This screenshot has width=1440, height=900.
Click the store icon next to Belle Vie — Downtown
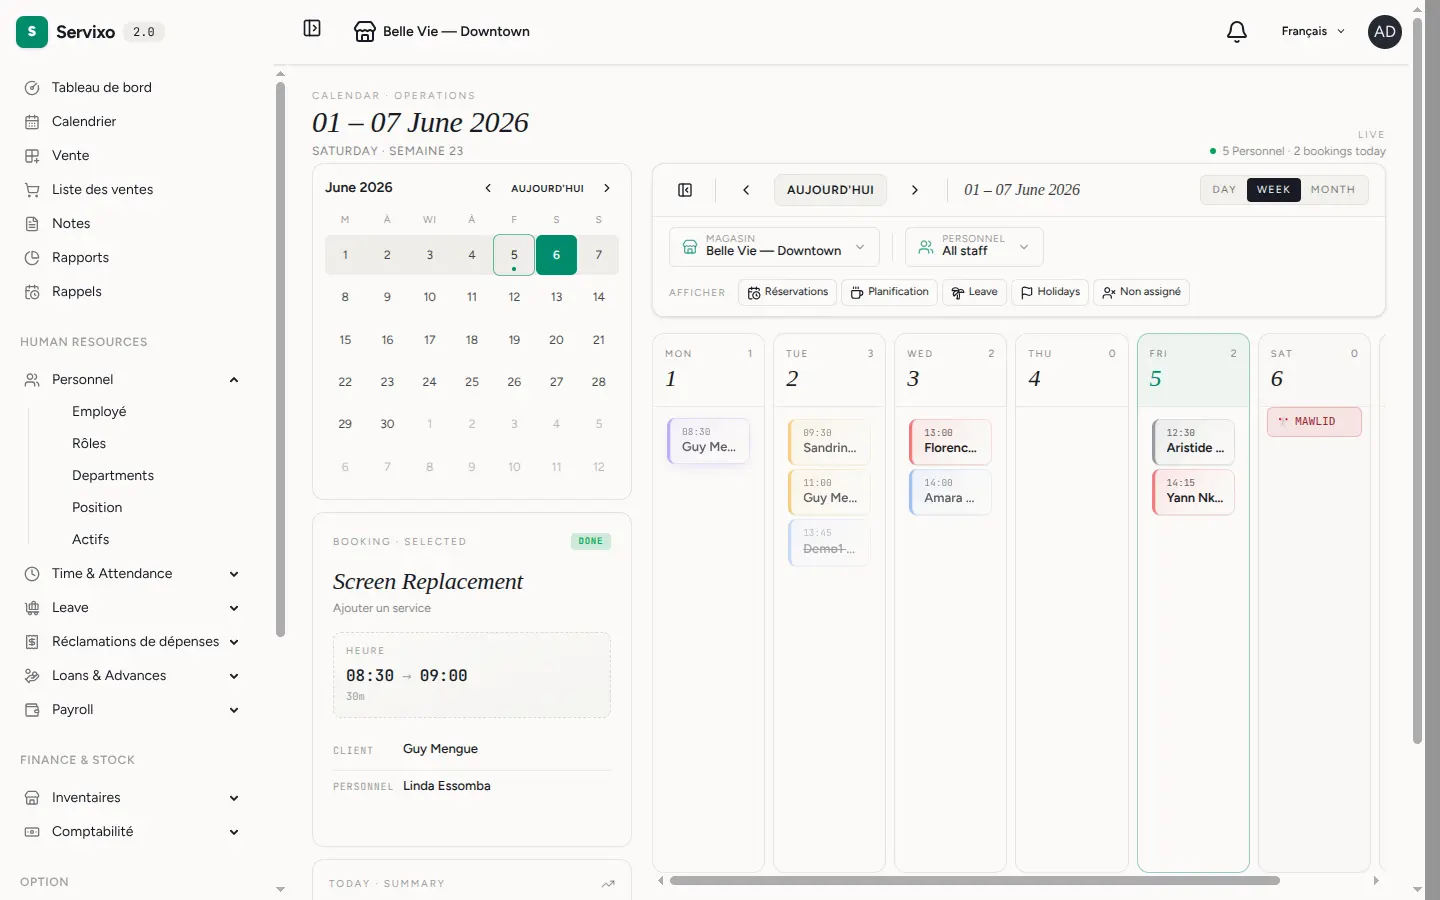click(365, 32)
